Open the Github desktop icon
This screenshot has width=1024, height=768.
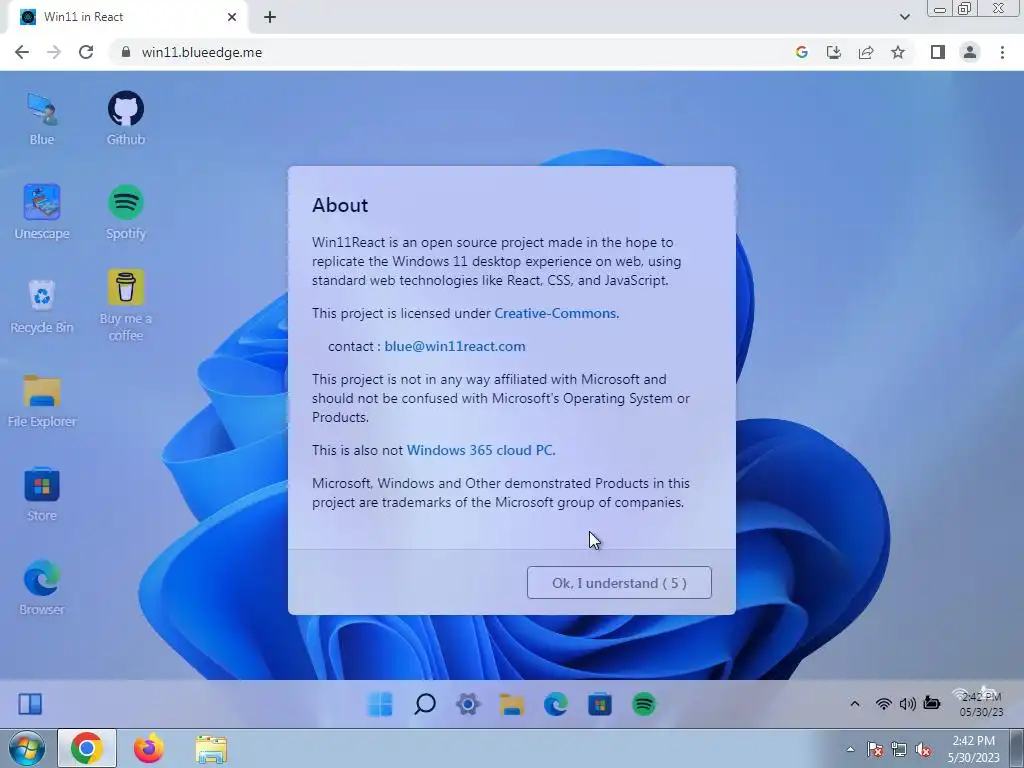coord(125,118)
